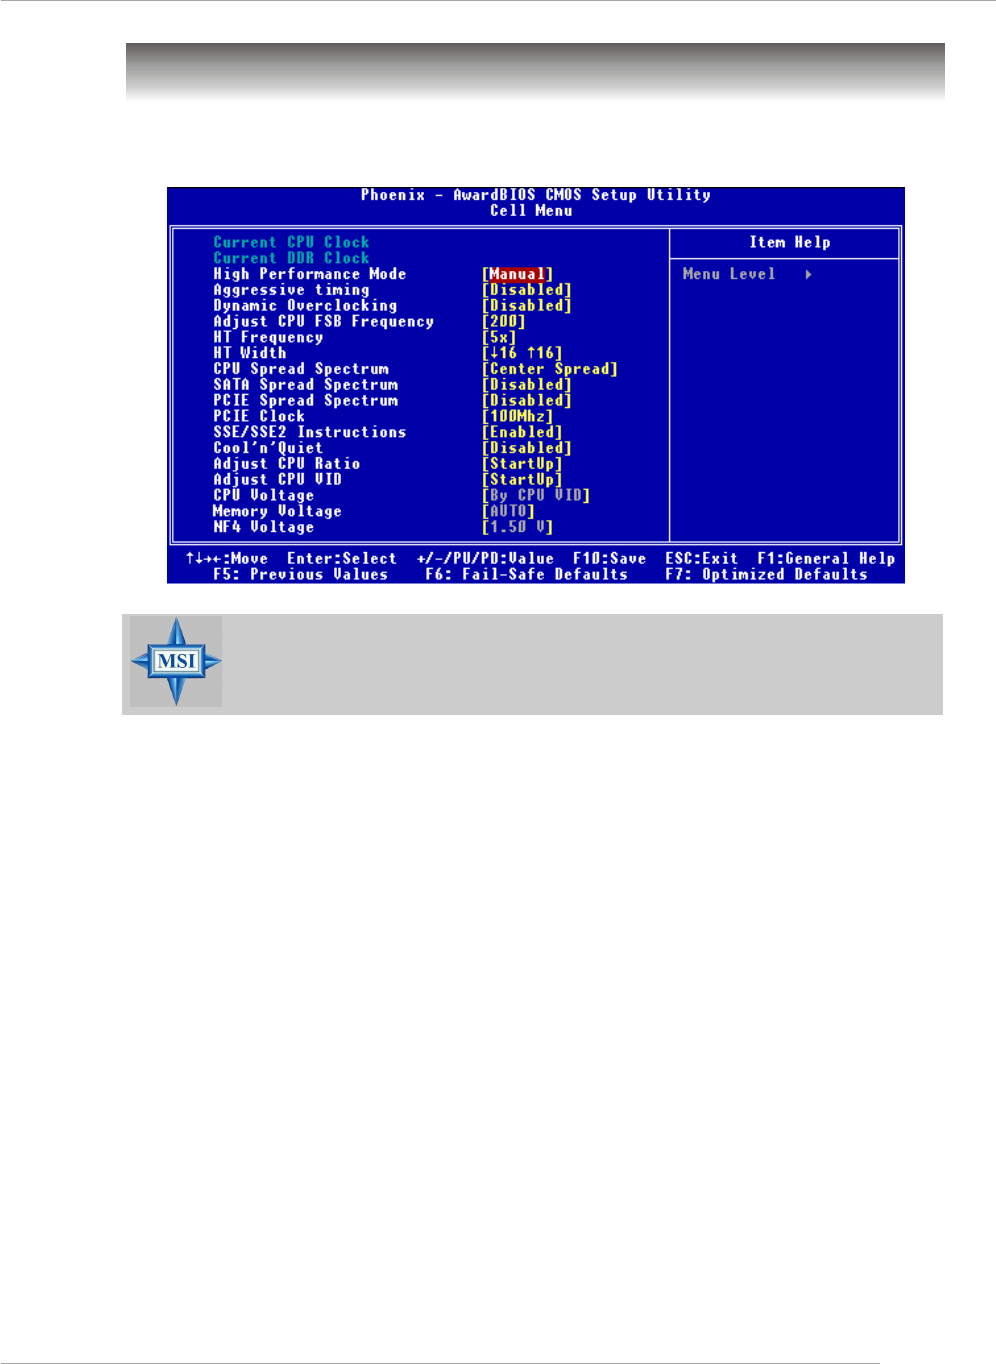This screenshot has width=996, height=1364.
Task: Click the NF4 Voltage label
Action: (x=264, y=527)
